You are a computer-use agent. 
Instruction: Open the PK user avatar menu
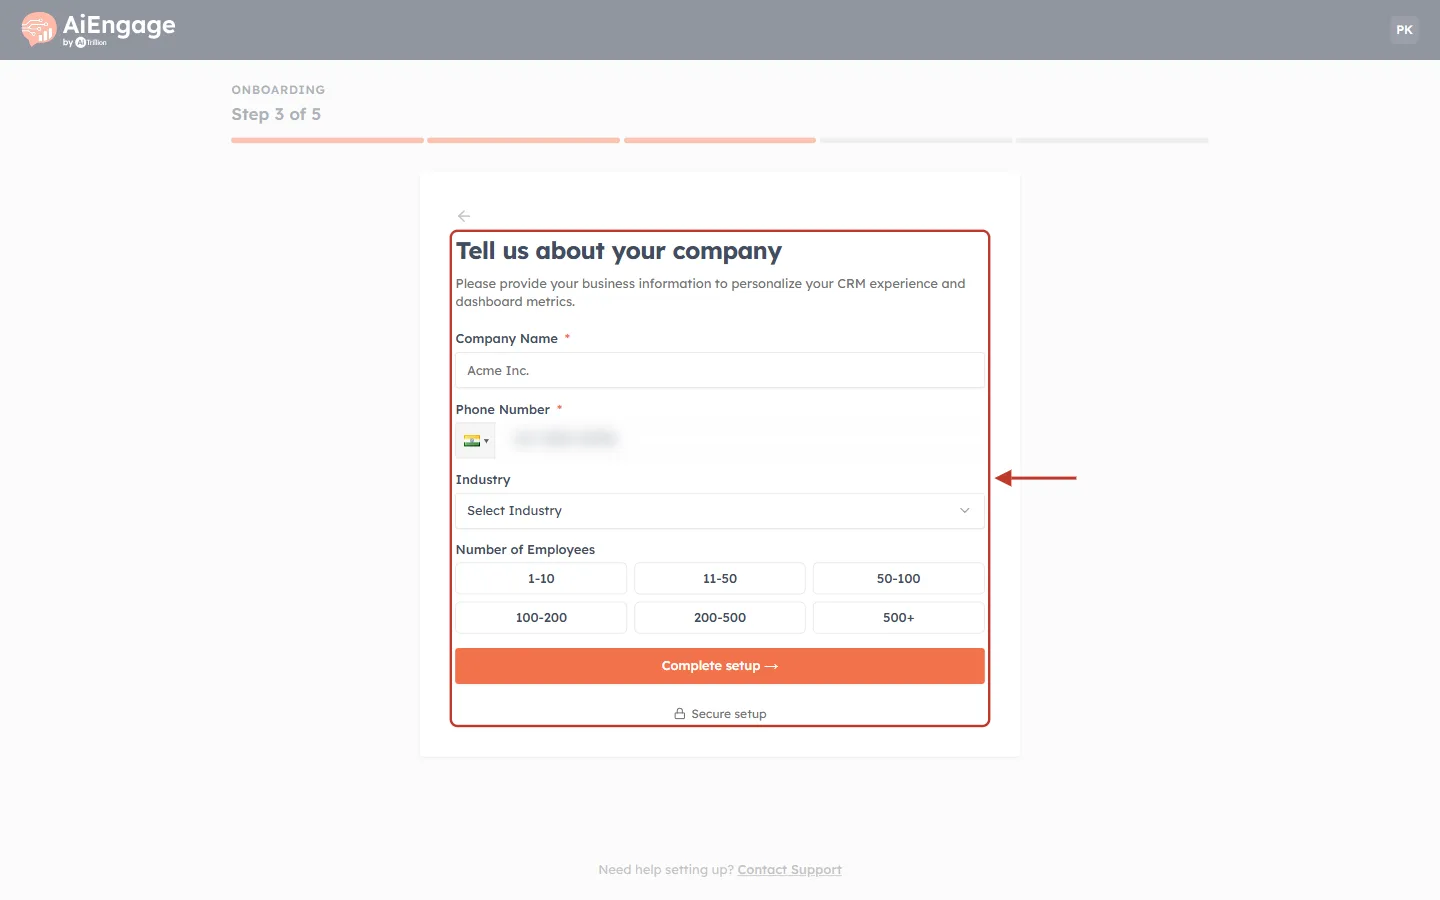1404,30
